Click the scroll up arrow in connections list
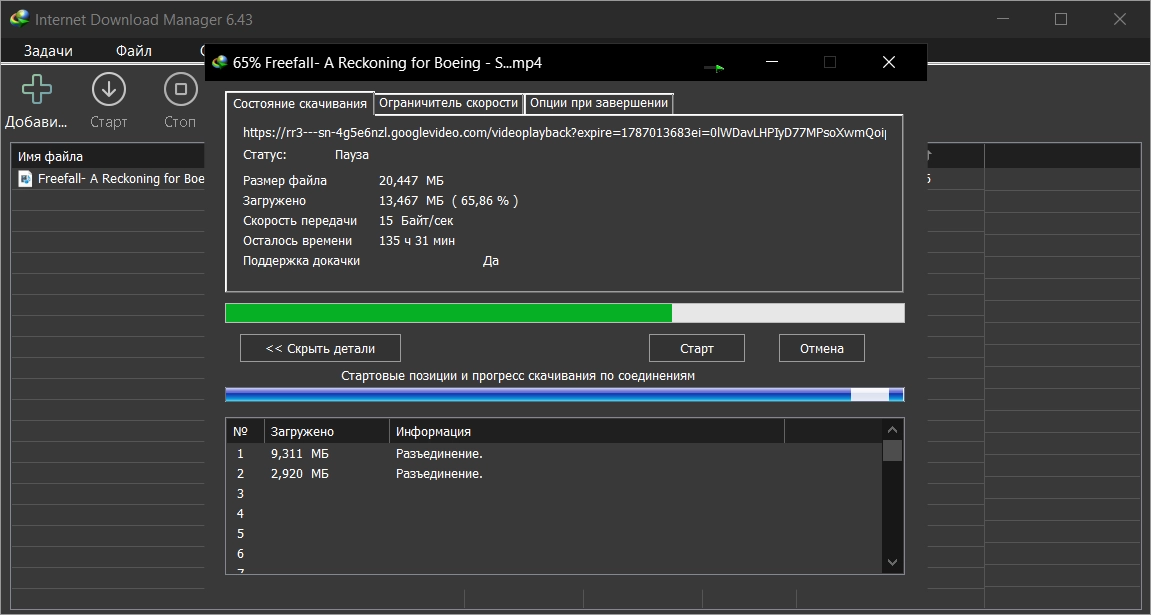This screenshot has width=1151, height=615. point(893,431)
